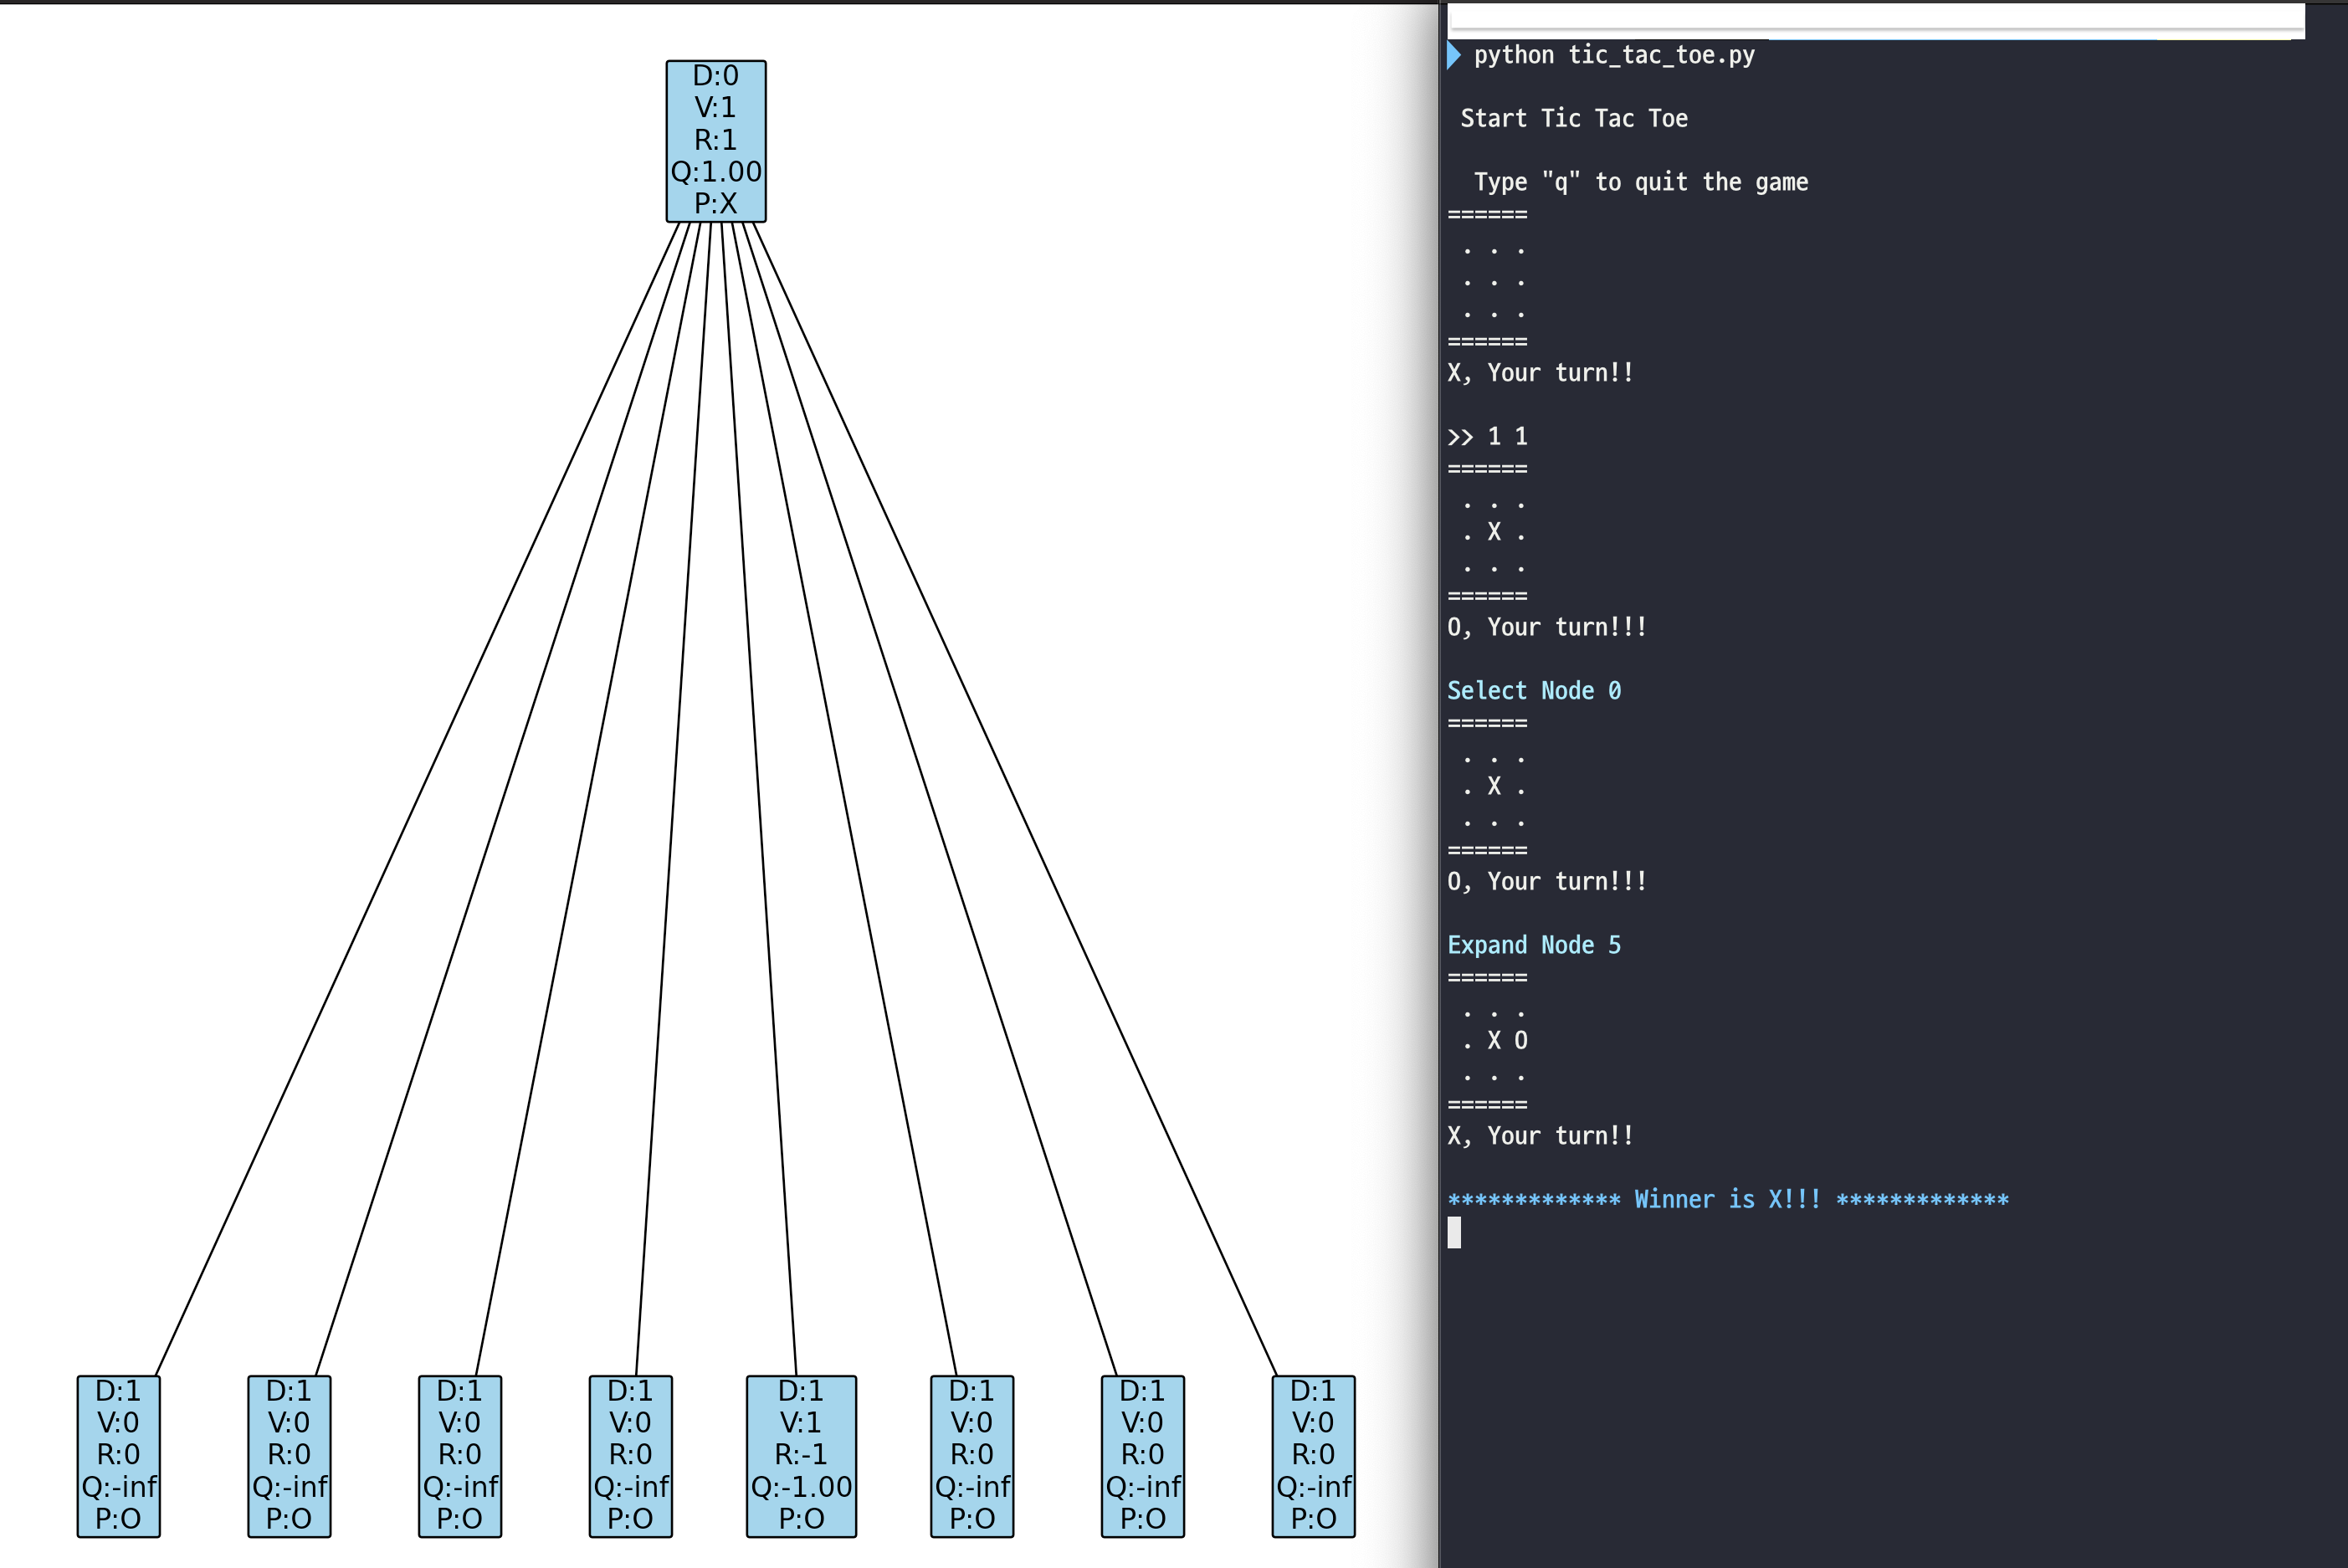This screenshot has height=1568, width=2348.
Task: Click the second child node from the left
Action: click(289, 1456)
